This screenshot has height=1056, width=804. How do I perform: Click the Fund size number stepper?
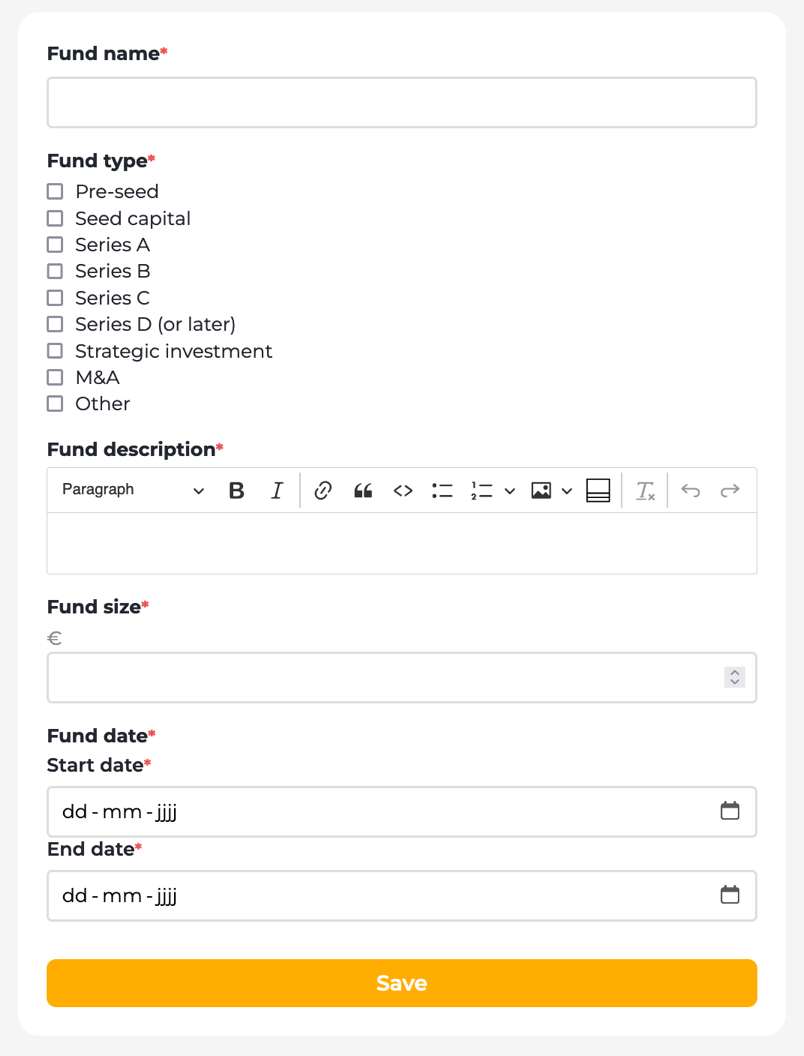click(x=734, y=677)
